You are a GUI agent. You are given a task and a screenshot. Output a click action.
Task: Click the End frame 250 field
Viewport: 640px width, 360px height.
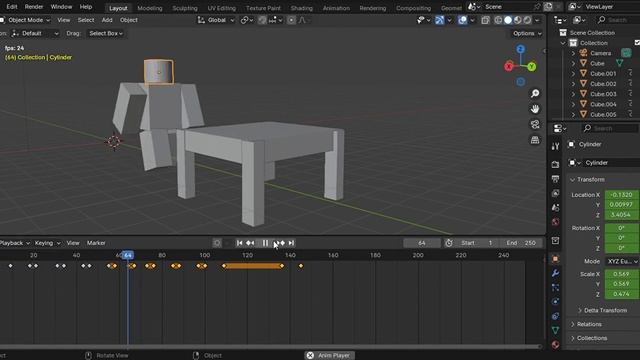(521, 243)
